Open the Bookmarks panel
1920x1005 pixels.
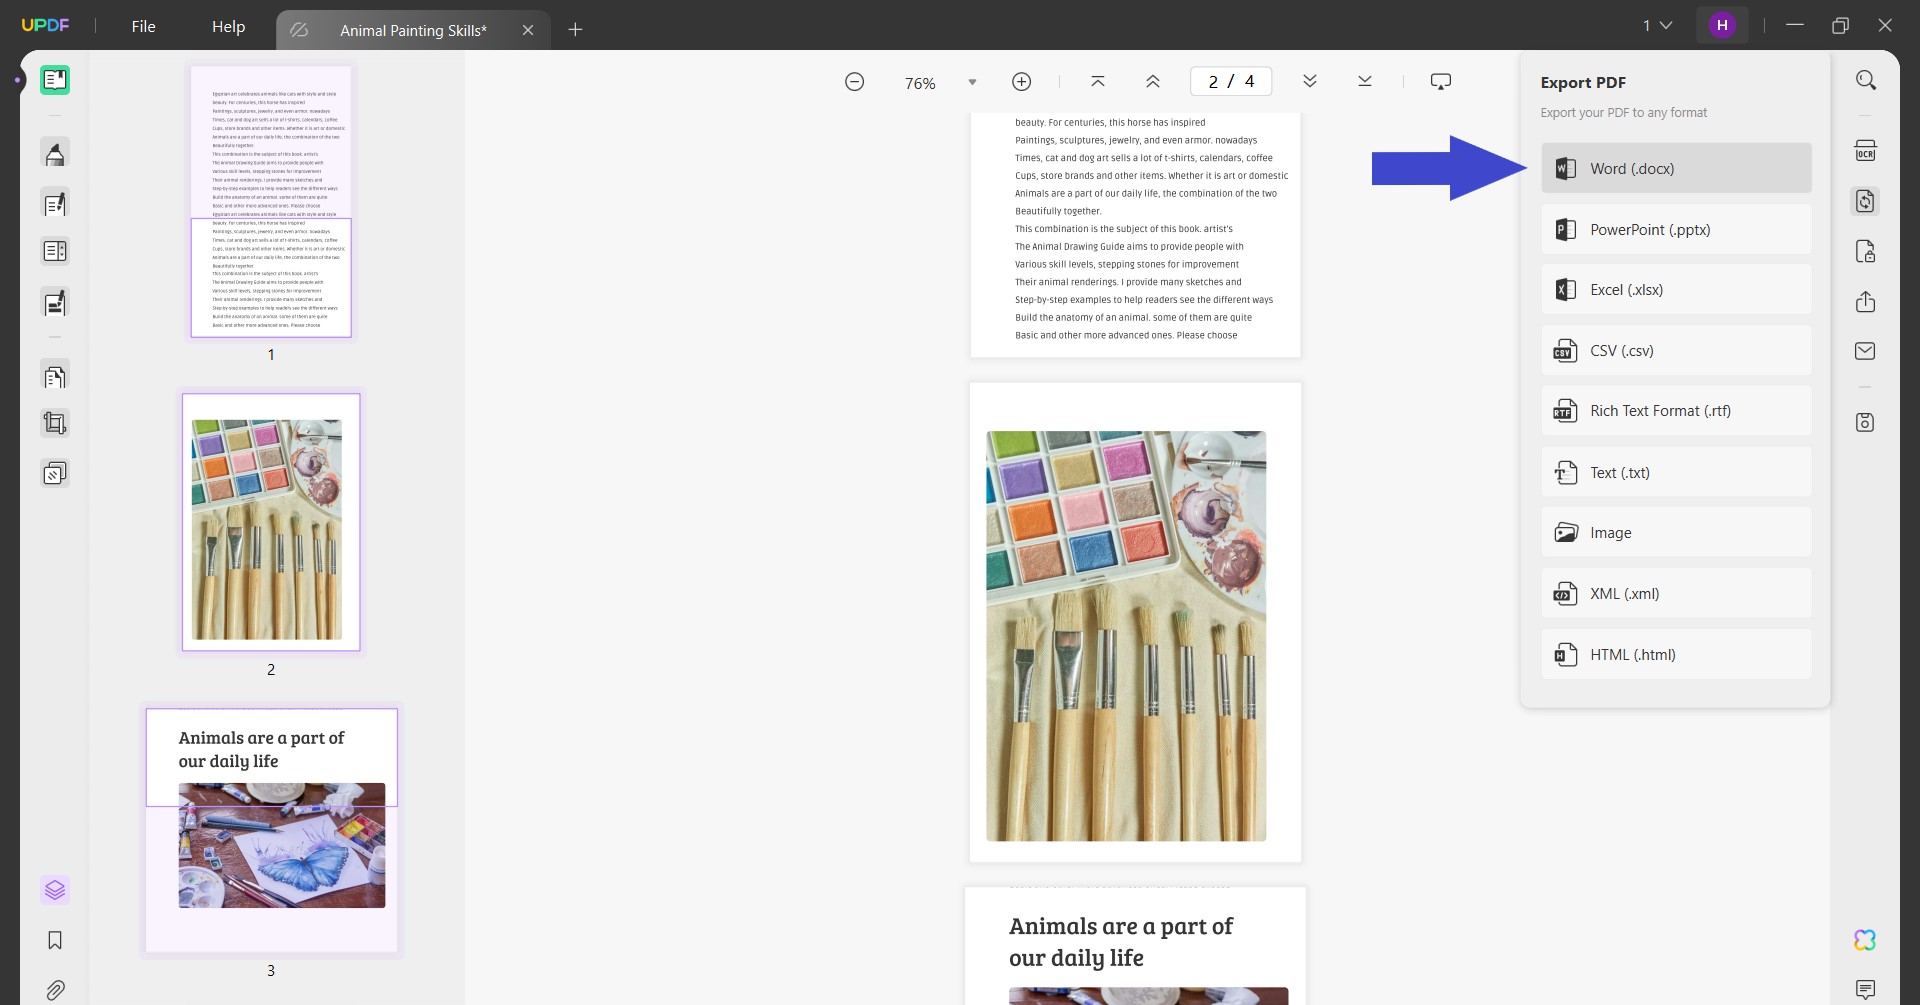click(x=55, y=940)
